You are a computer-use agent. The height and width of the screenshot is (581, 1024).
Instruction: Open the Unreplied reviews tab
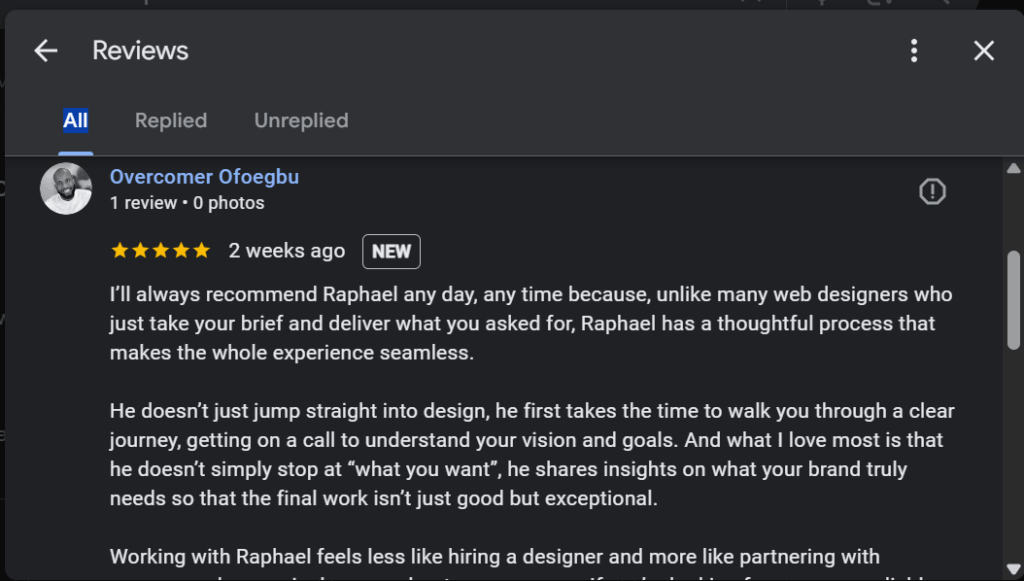(x=301, y=120)
